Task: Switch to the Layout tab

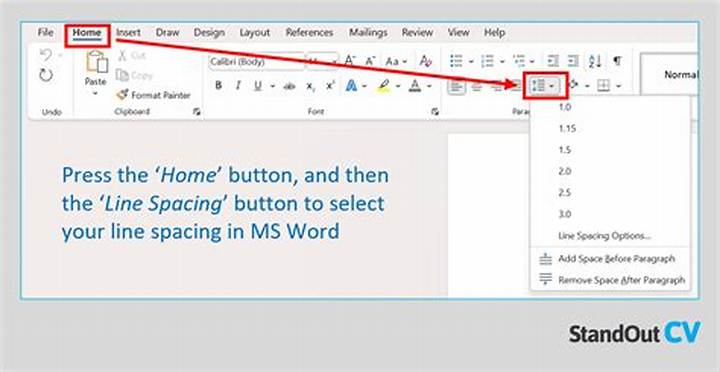Action: (x=255, y=33)
